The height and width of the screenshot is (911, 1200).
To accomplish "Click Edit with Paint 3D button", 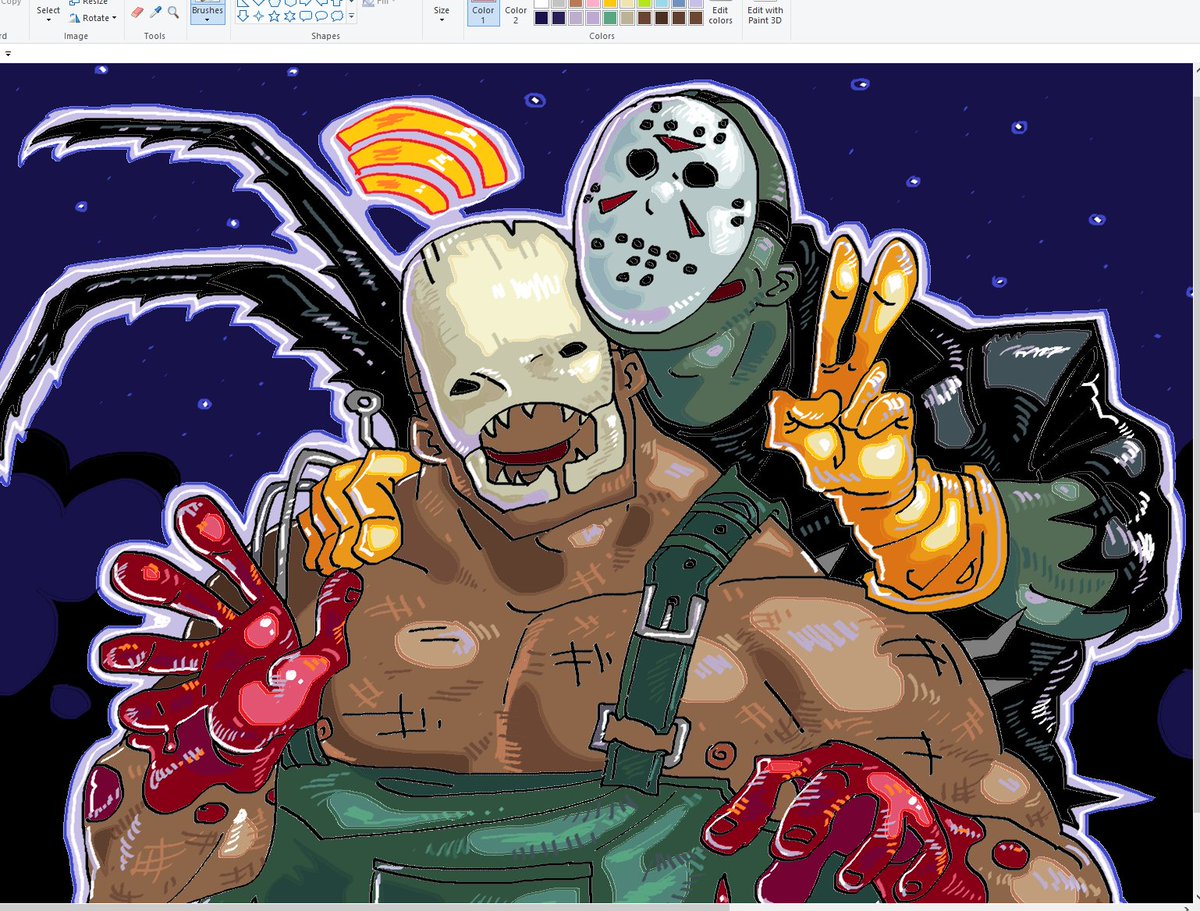I will point(765,14).
